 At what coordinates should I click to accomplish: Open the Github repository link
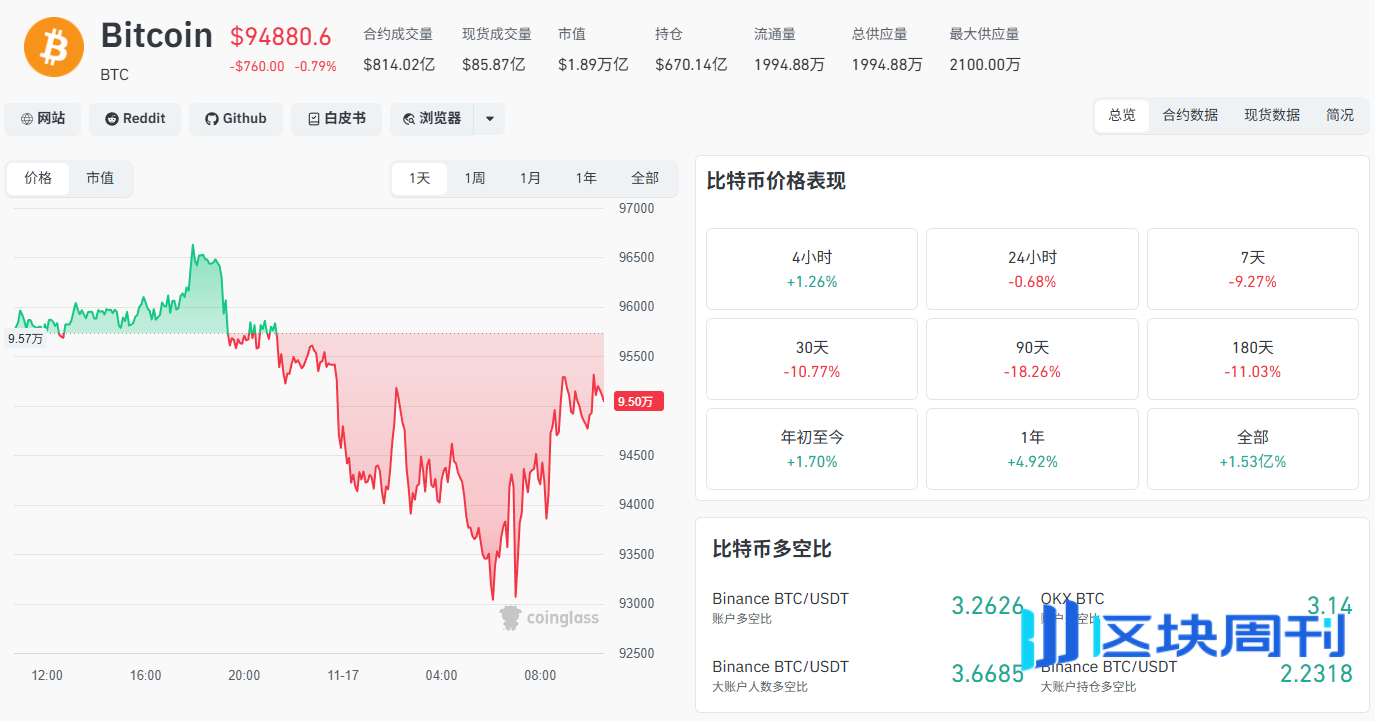(236, 119)
